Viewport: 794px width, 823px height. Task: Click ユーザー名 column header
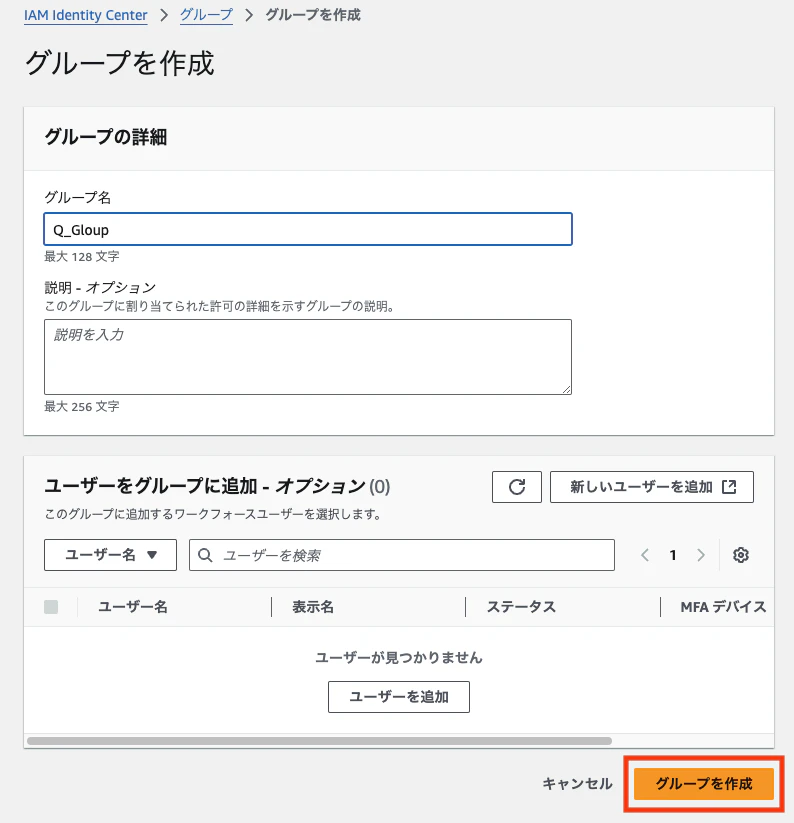click(x=133, y=607)
